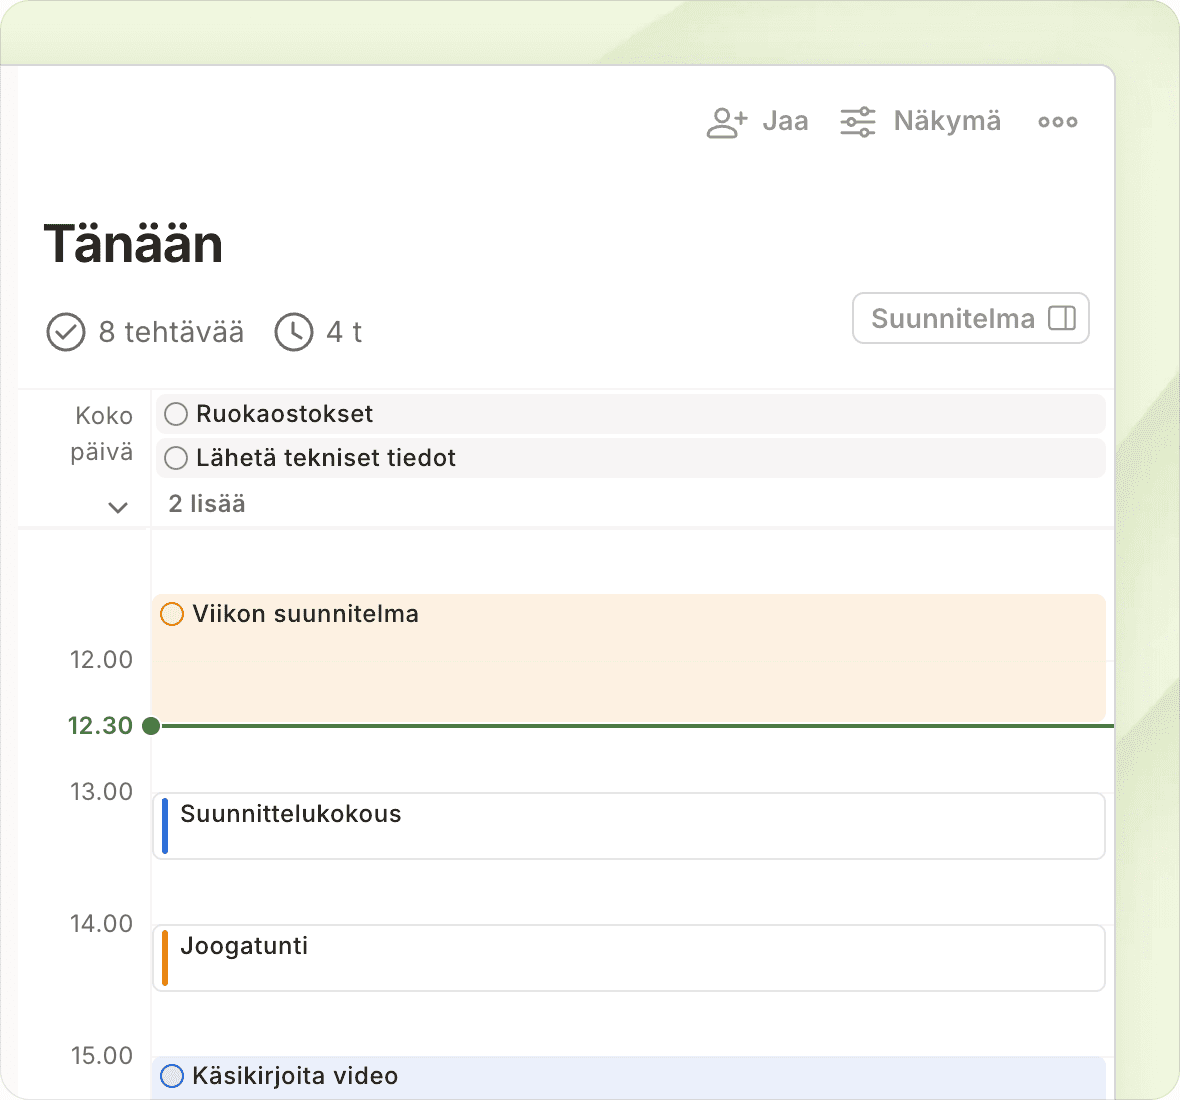Click the Jaa share label
This screenshot has width=1180, height=1100.
[785, 122]
